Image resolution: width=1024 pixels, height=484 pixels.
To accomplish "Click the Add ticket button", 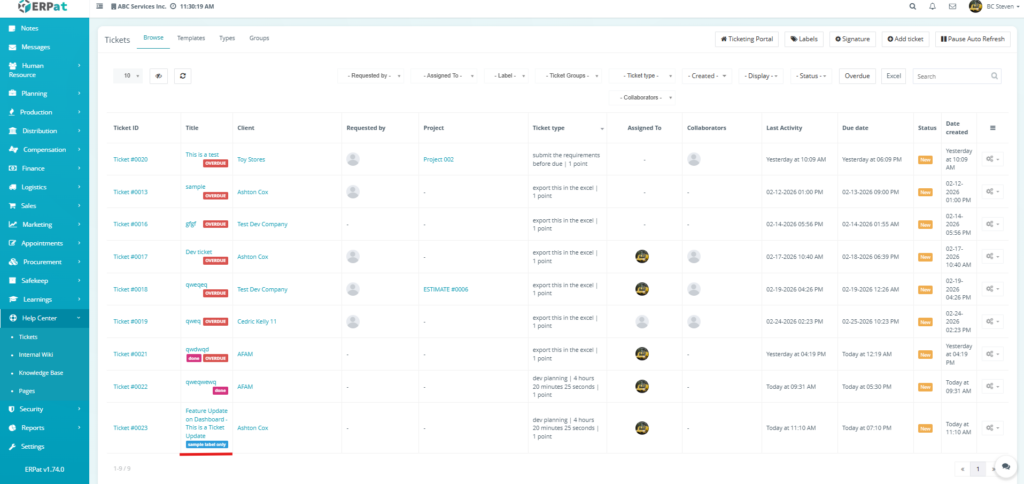I will point(906,39).
